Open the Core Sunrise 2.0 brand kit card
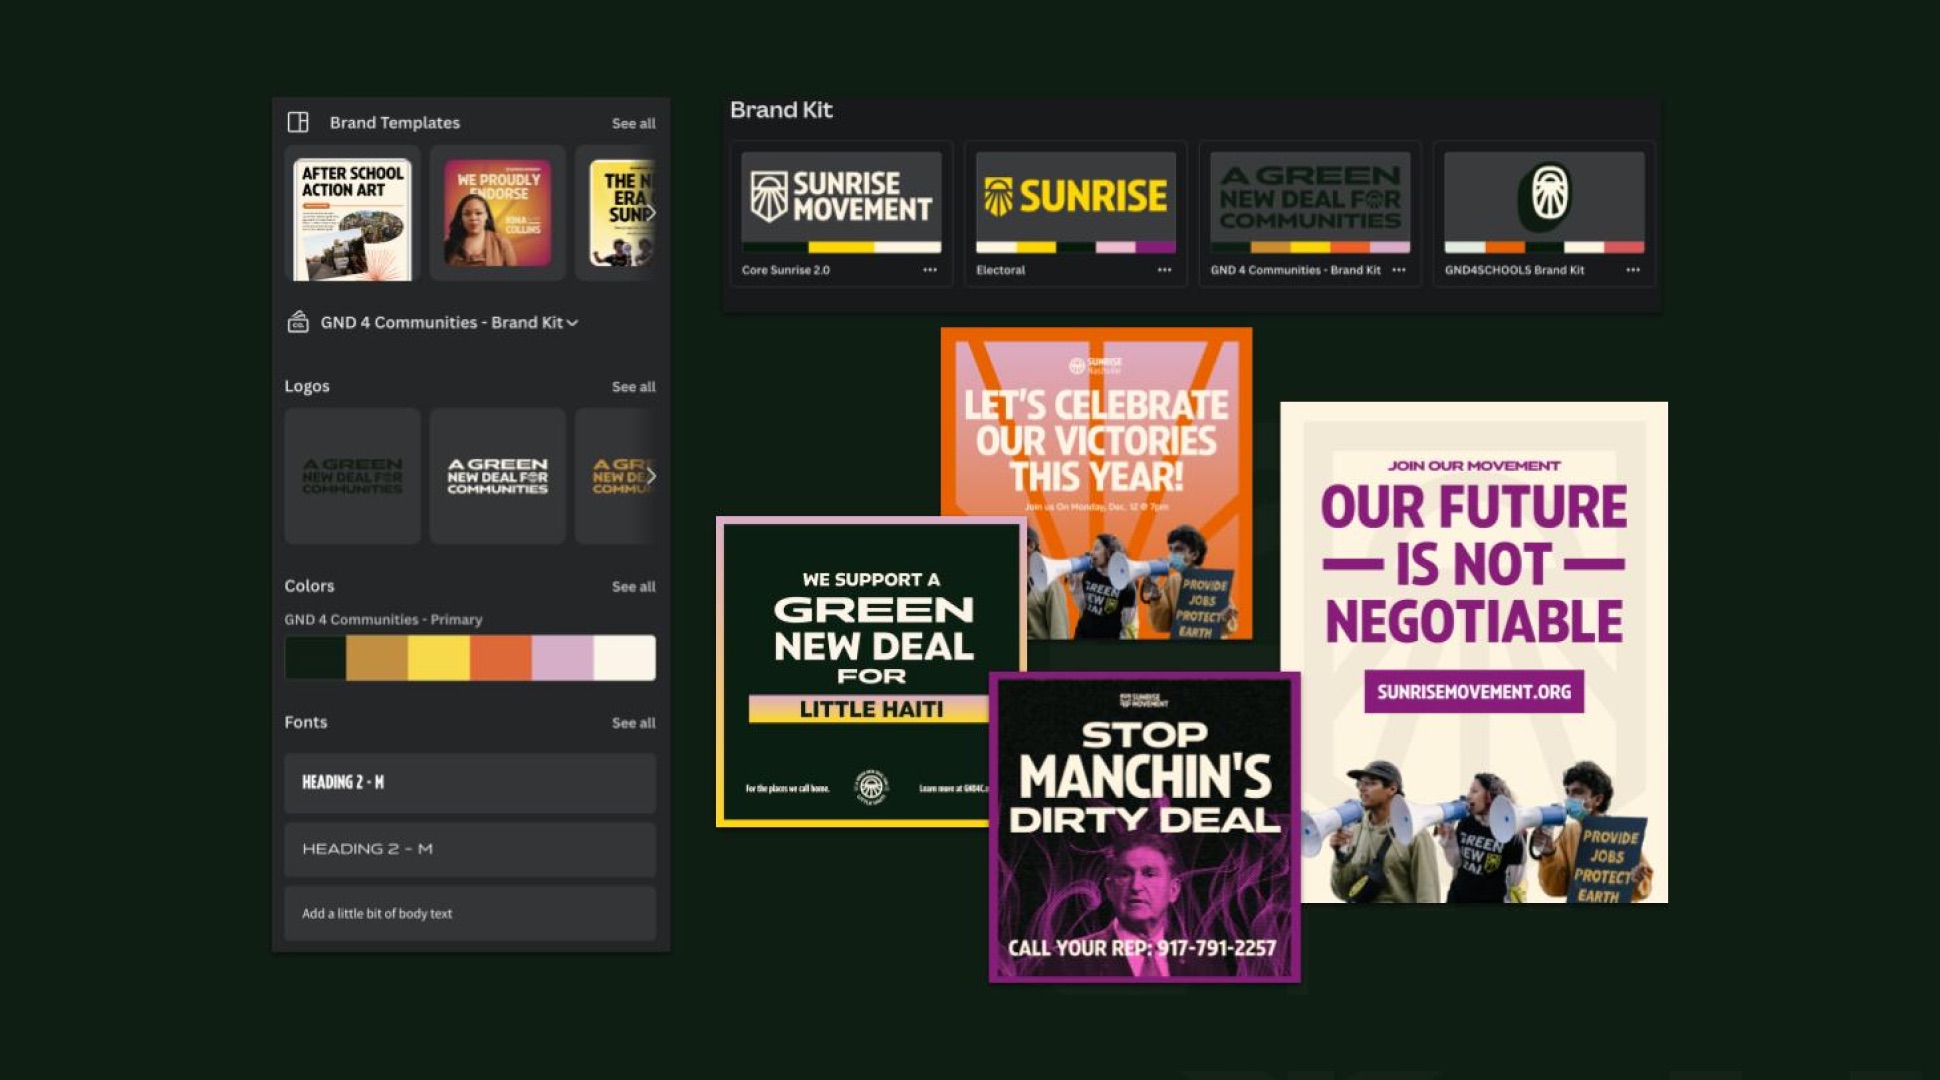The image size is (1940, 1080). [841, 213]
